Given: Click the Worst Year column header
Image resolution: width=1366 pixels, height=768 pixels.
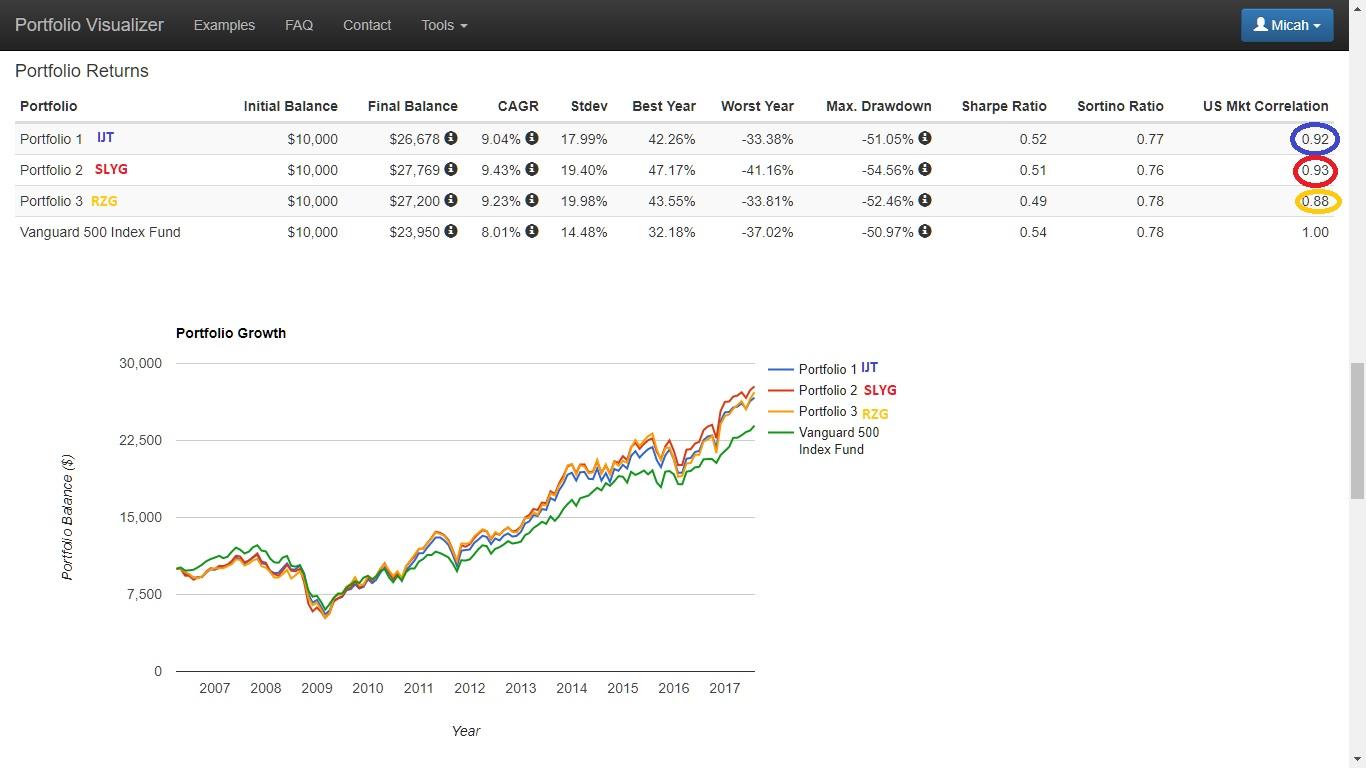Looking at the screenshot, I should click(x=757, y=106).
